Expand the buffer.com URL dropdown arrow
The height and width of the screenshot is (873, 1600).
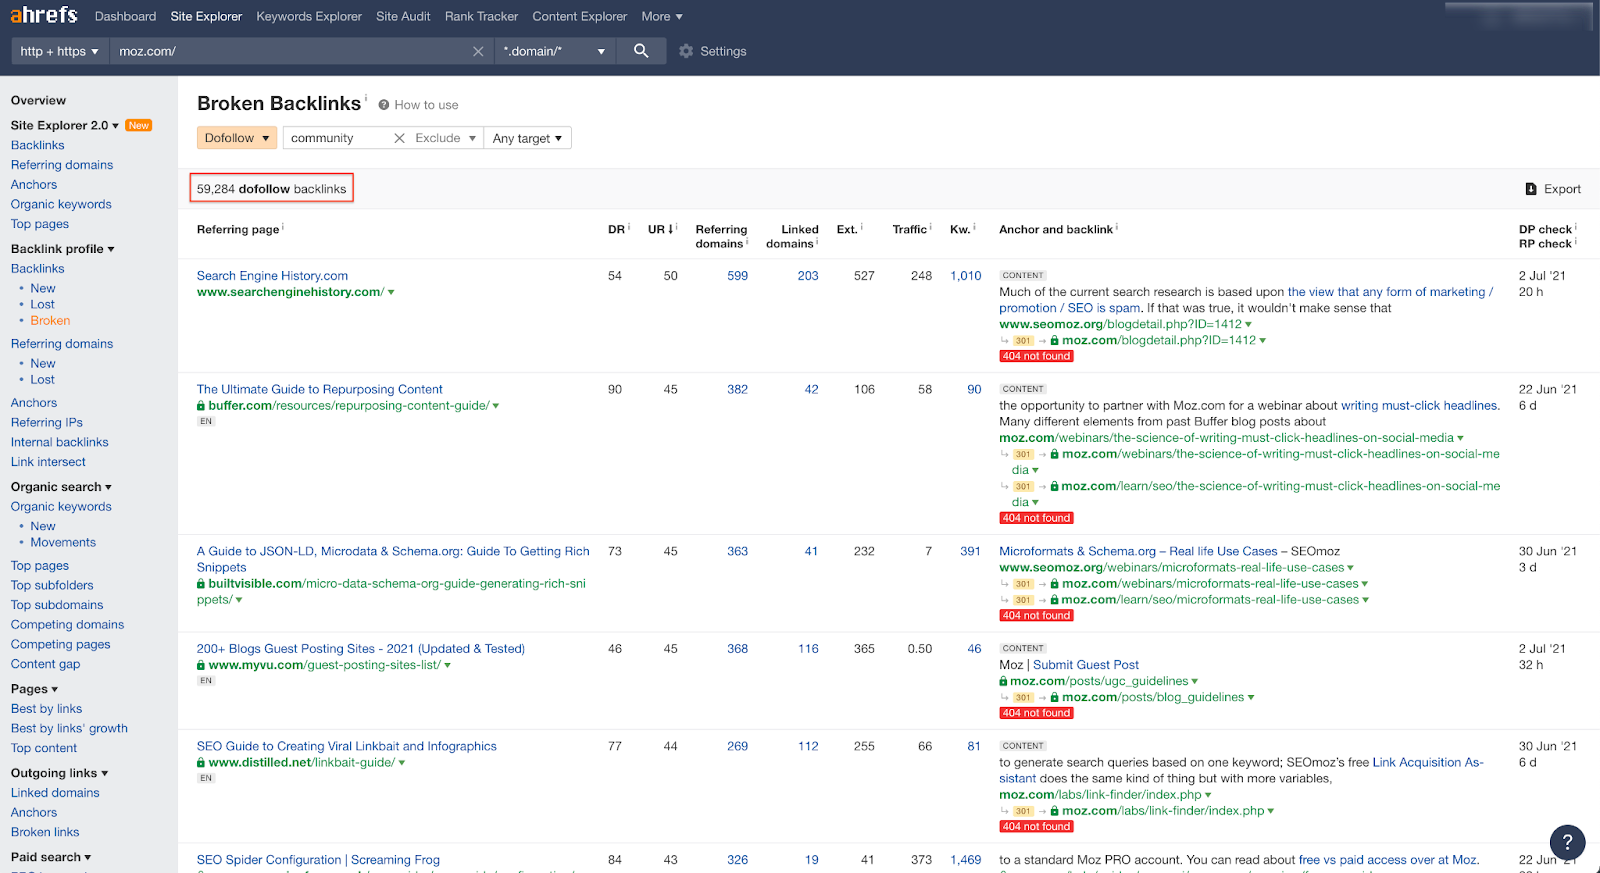click(x=496, y=406)
